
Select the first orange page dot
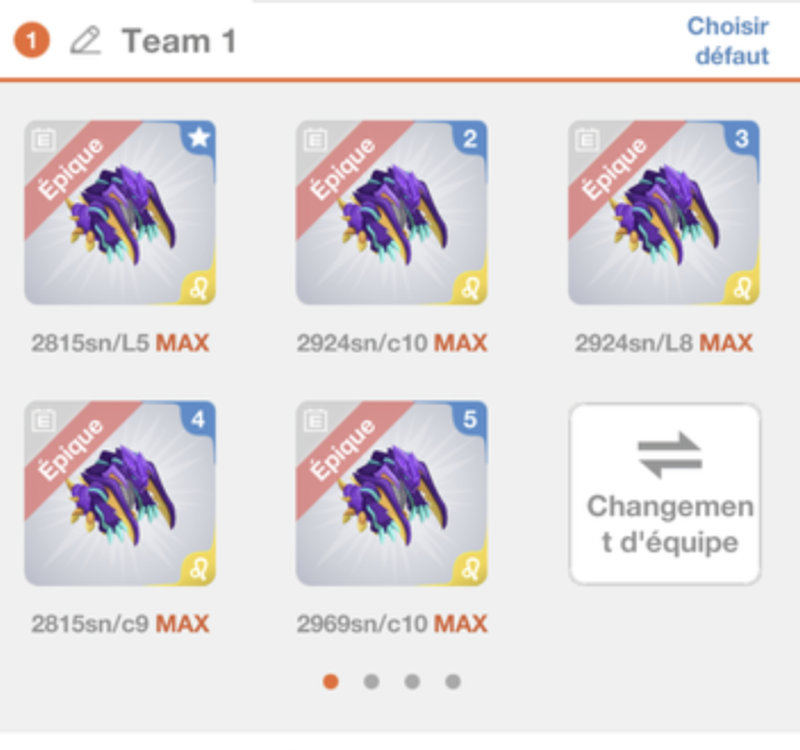(x=331, y=682)
